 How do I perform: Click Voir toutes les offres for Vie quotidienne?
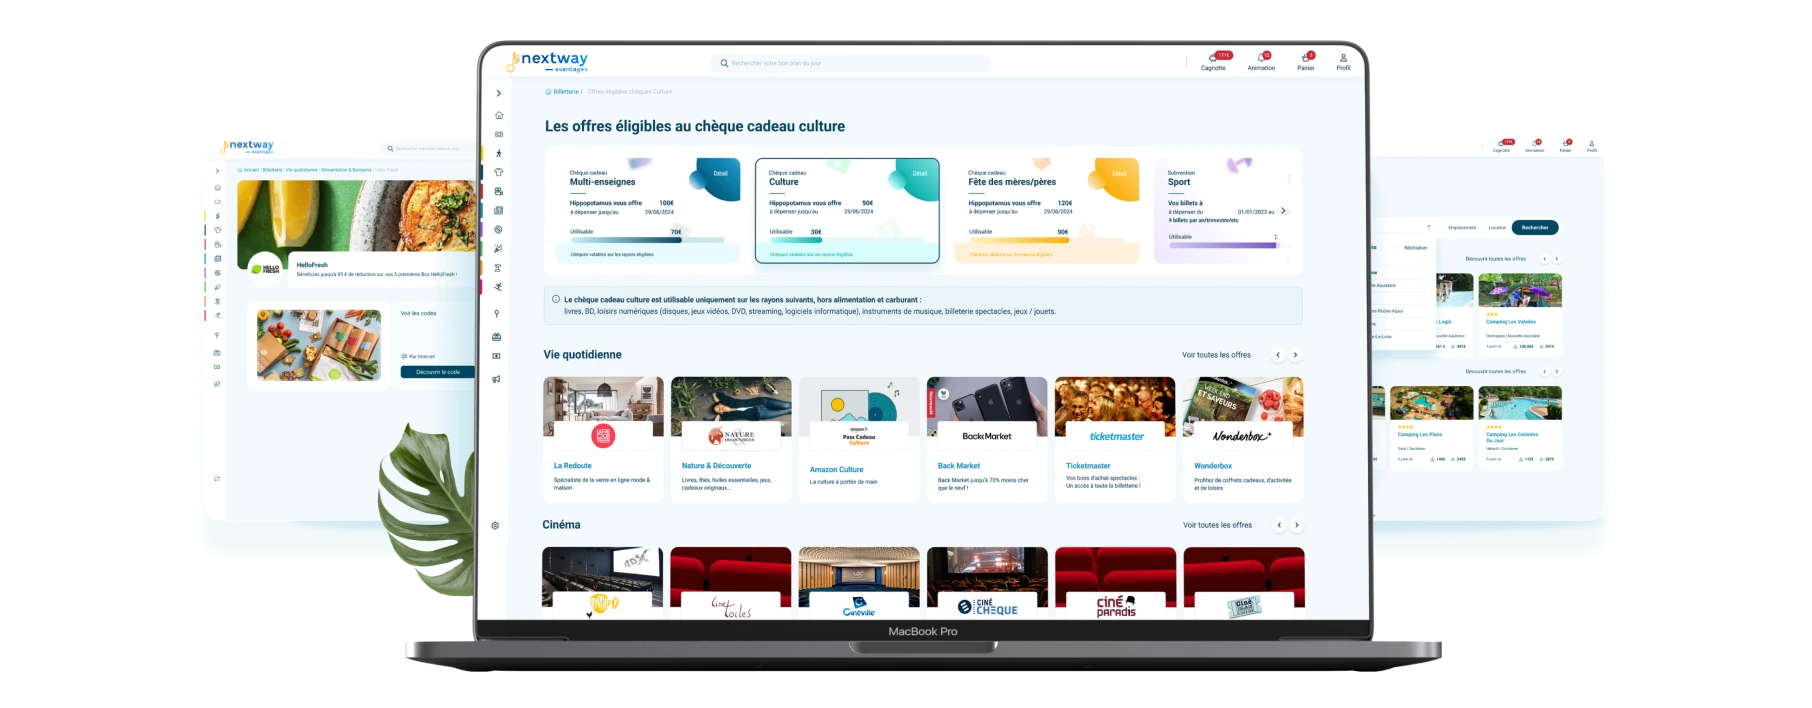(1216, 355)
